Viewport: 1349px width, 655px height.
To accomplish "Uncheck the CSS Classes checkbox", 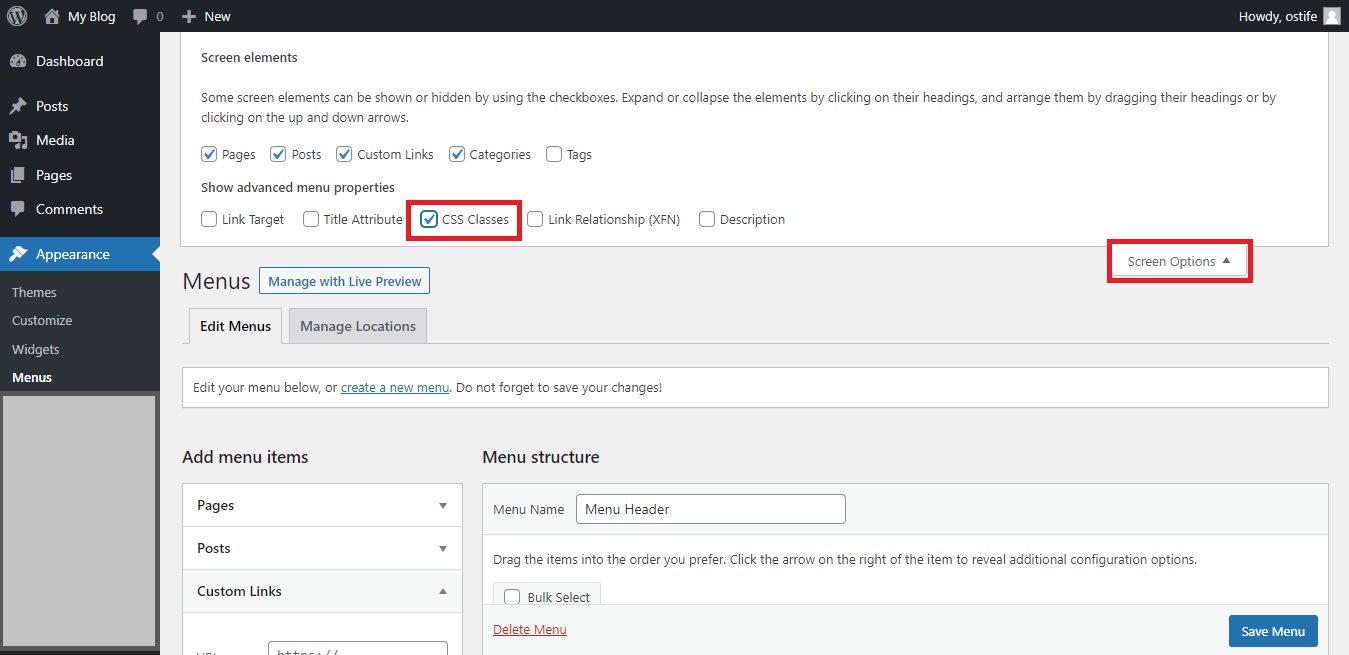I will point(429,219).
